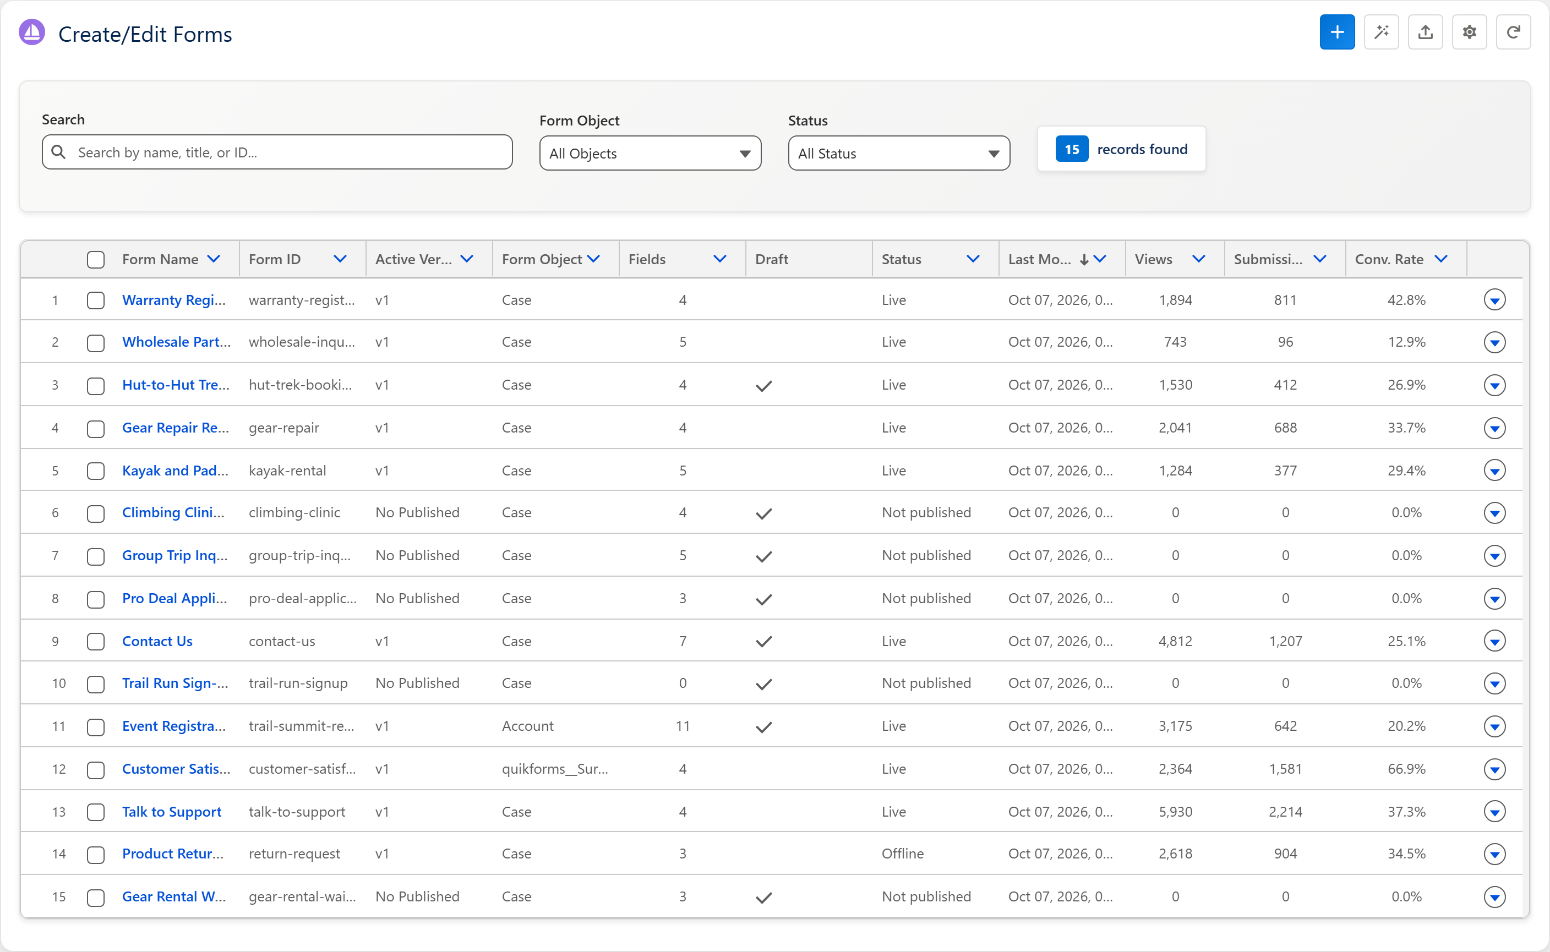Click the upload/export icon in the header
This screenshot has width=1550, height=952.
tap(1425, 32)
